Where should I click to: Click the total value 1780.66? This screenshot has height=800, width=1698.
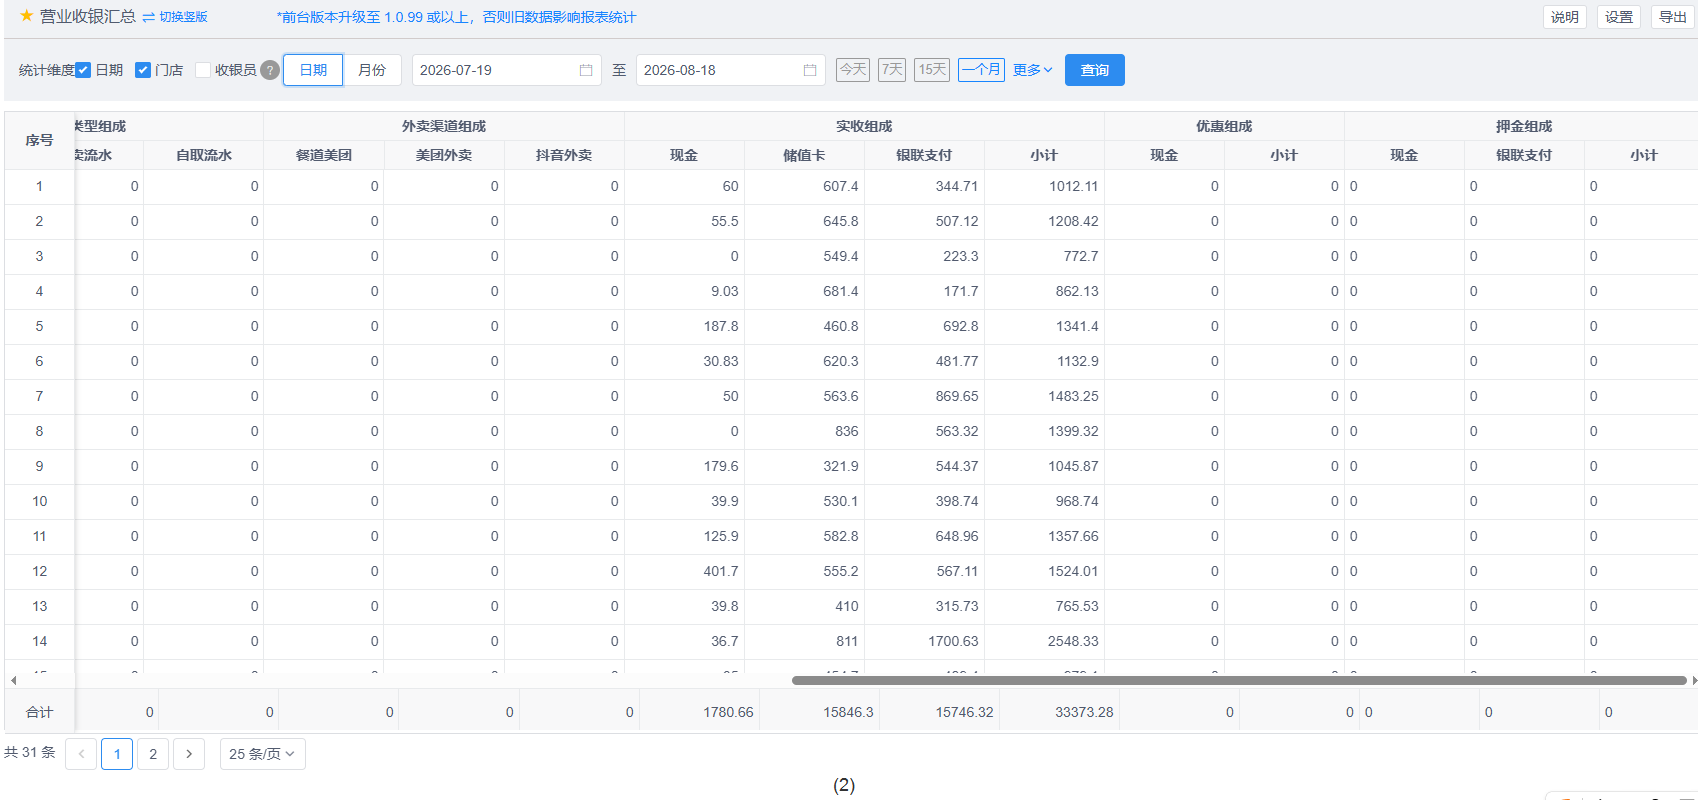728,713
